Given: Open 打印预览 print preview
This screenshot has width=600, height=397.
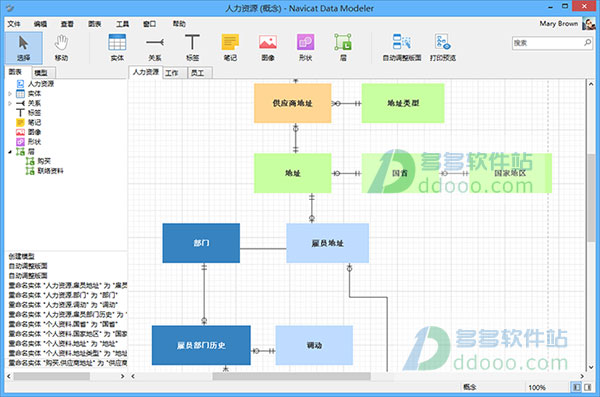Looking at the screenshot, I should pos(443,48).
